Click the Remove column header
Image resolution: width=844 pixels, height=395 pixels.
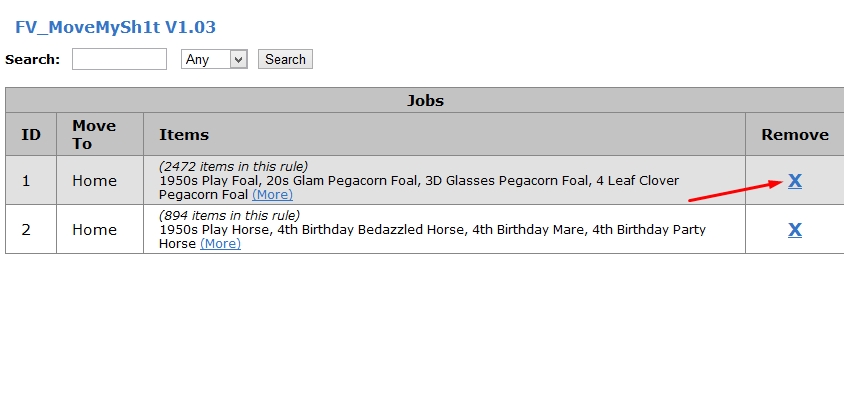(795, 135)
